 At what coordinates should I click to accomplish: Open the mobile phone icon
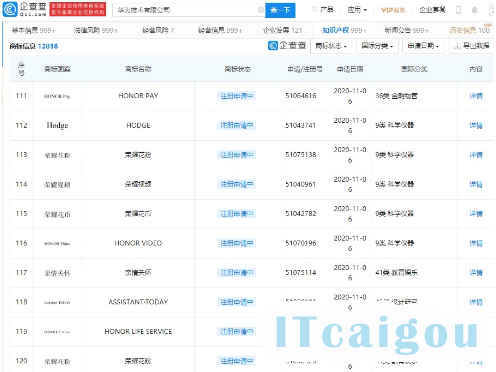point(458,10)
